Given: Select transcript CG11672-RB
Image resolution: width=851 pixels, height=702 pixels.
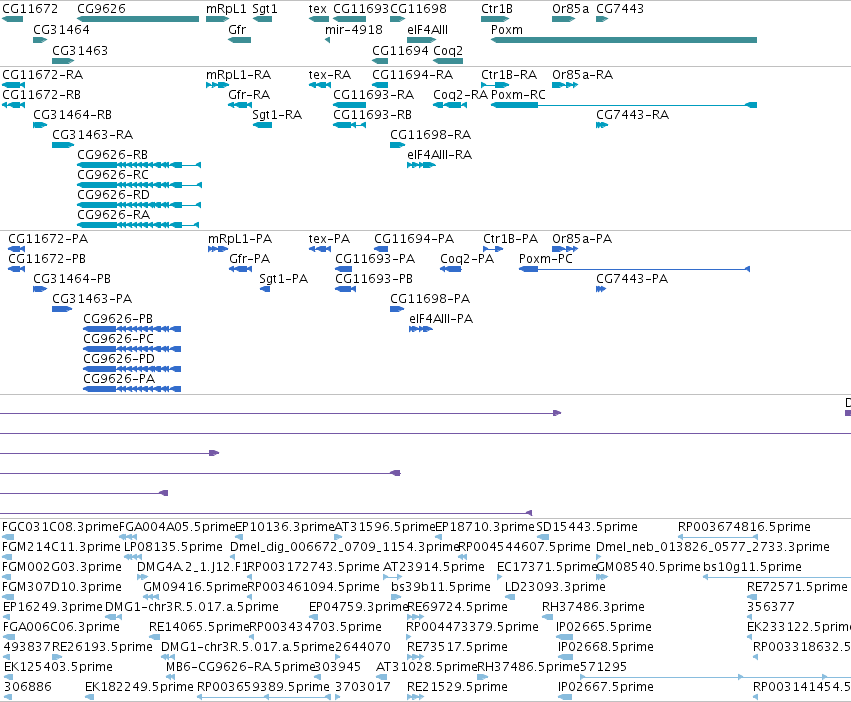Looking at the screenshot, I should pyautogui.click(x=41, y=94).
